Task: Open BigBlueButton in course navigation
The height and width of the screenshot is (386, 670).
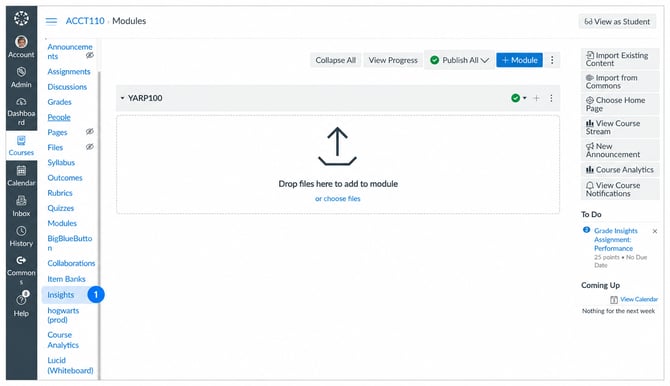Action: [x=70, y=243]
